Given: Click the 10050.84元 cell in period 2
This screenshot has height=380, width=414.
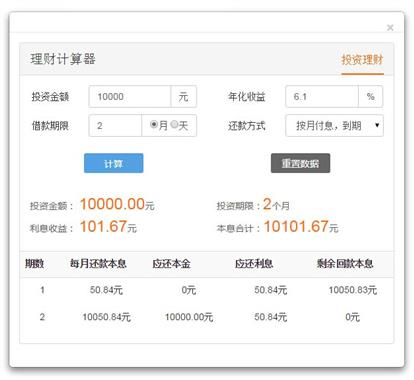Looking at the screenshot, I should point(106,317).
